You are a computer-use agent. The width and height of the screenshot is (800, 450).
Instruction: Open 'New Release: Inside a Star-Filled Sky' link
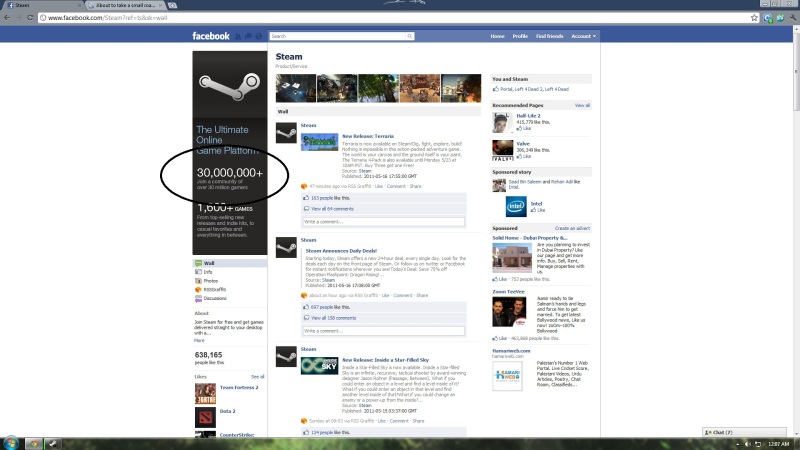click(x=385, y=360)
